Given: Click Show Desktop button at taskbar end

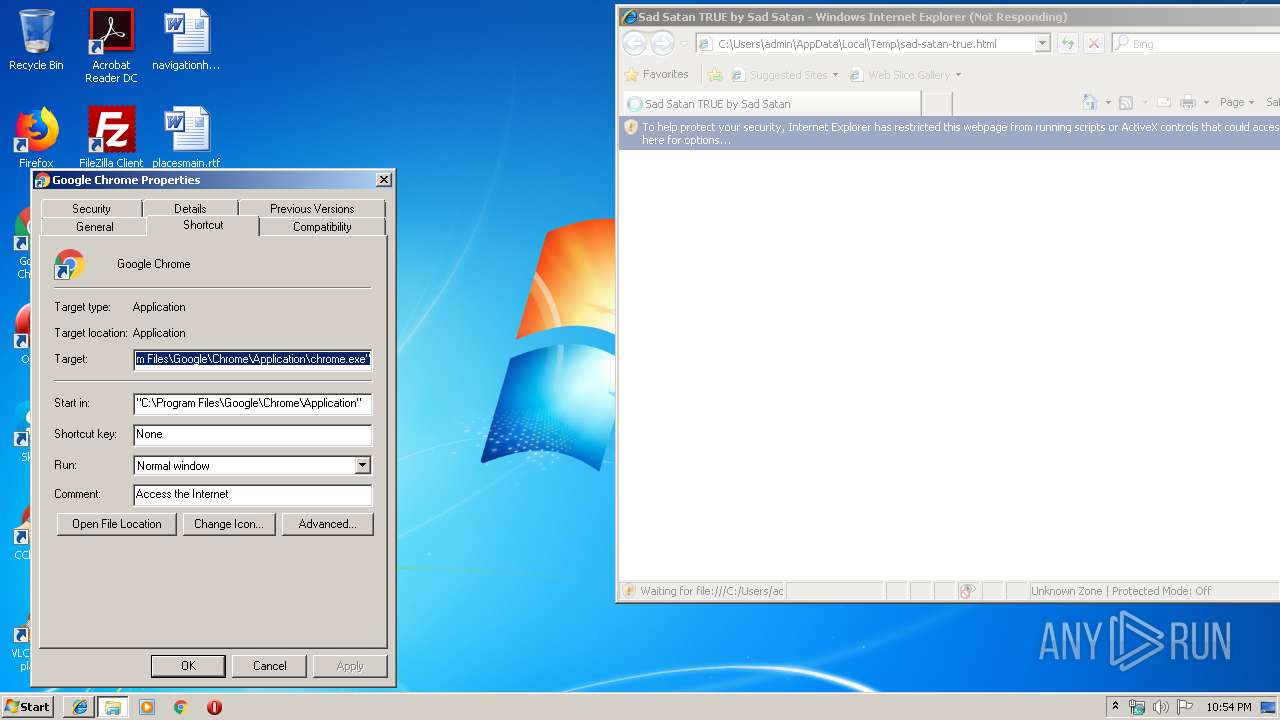Looking at the screenshot, I should [1269, 707].
